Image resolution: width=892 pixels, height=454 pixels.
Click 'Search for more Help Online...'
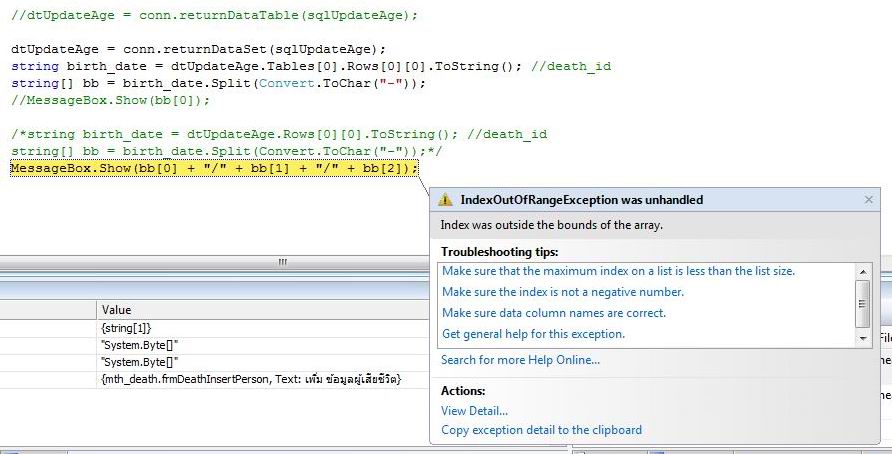[x=520, y=360]
